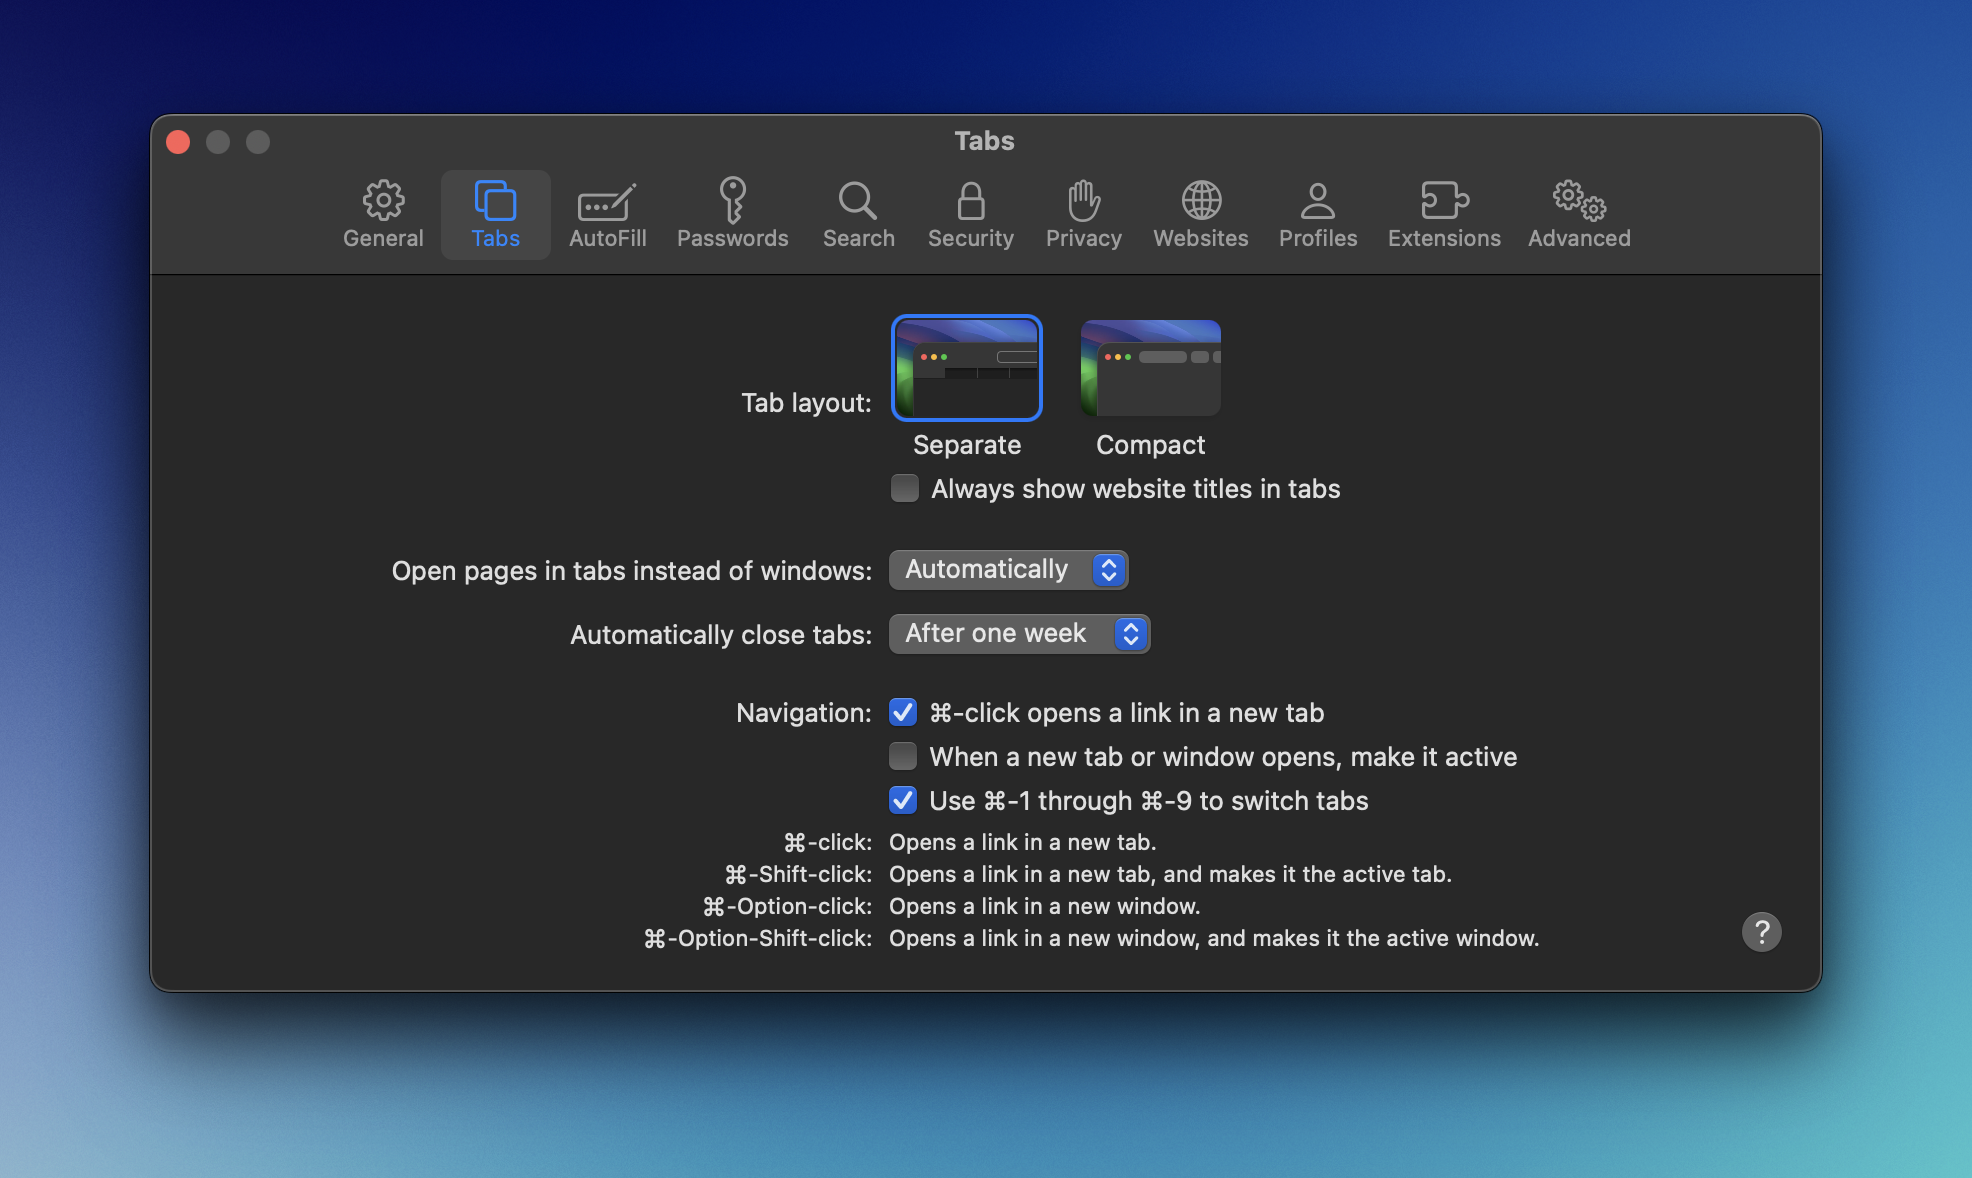
Task: Open the Automatically pages-in-tabs dropdown
Action: [1008, 569]
